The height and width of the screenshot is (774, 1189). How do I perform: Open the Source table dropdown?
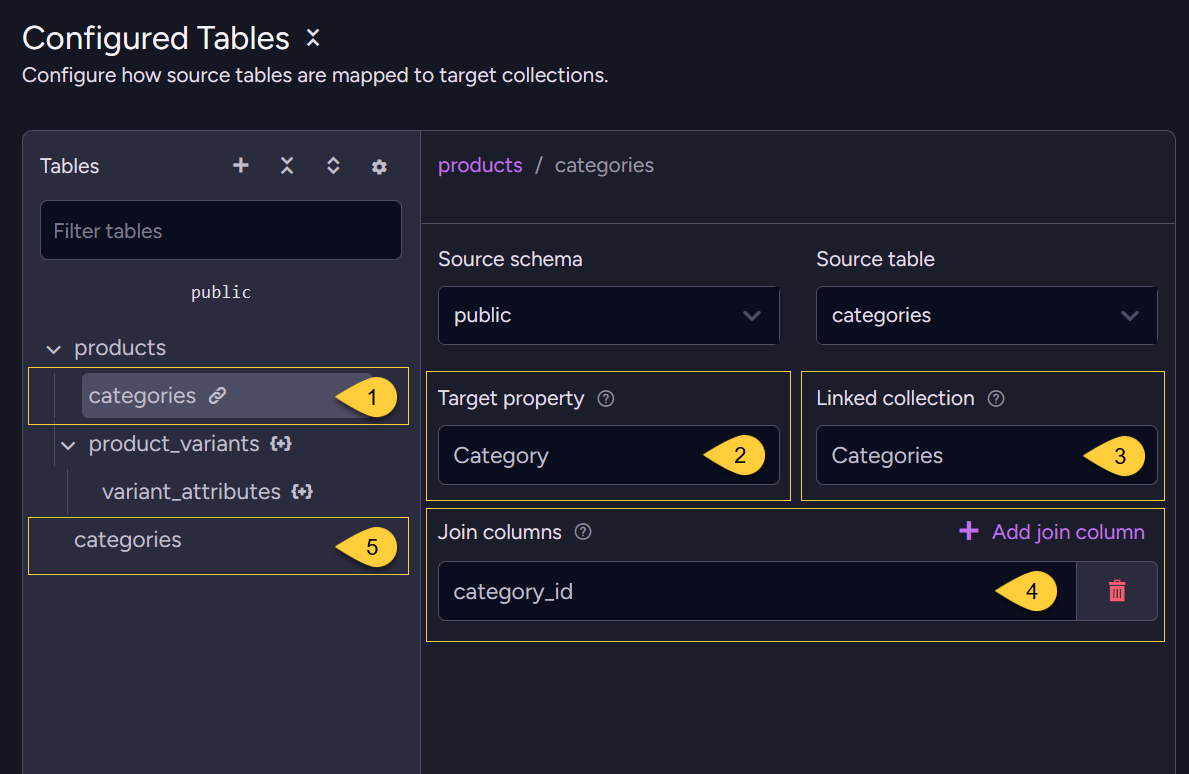pyautogui.click(x=987, y=315)
